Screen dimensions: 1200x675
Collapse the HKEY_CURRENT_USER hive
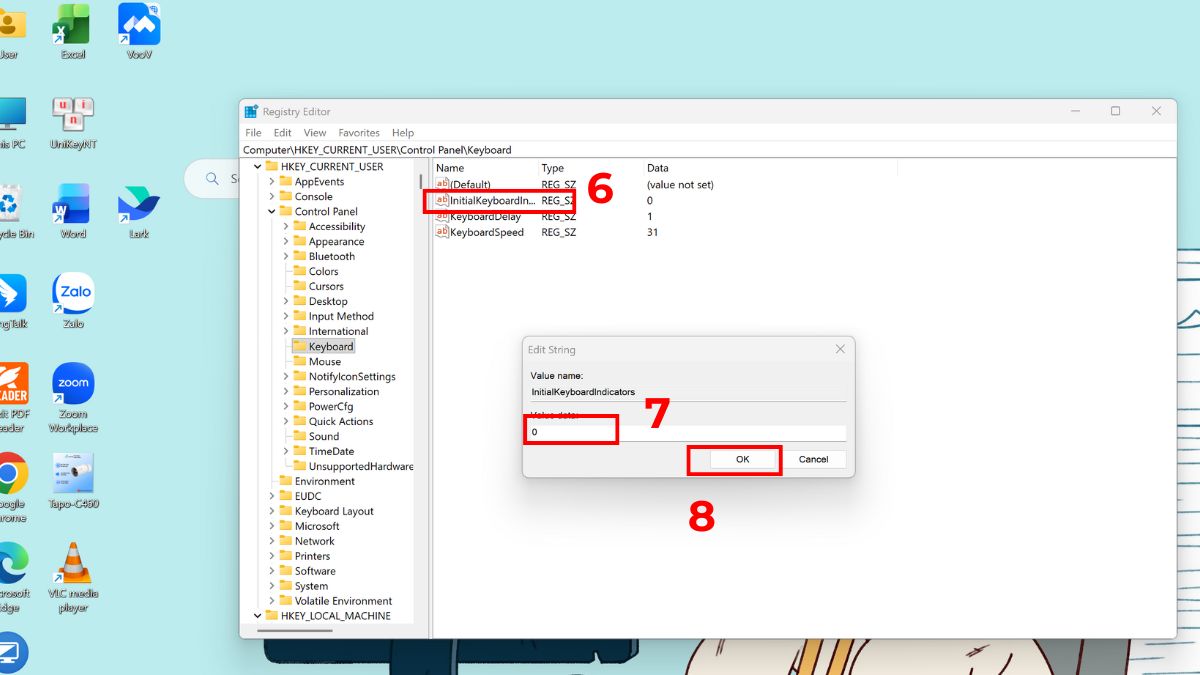pos(258,167)
